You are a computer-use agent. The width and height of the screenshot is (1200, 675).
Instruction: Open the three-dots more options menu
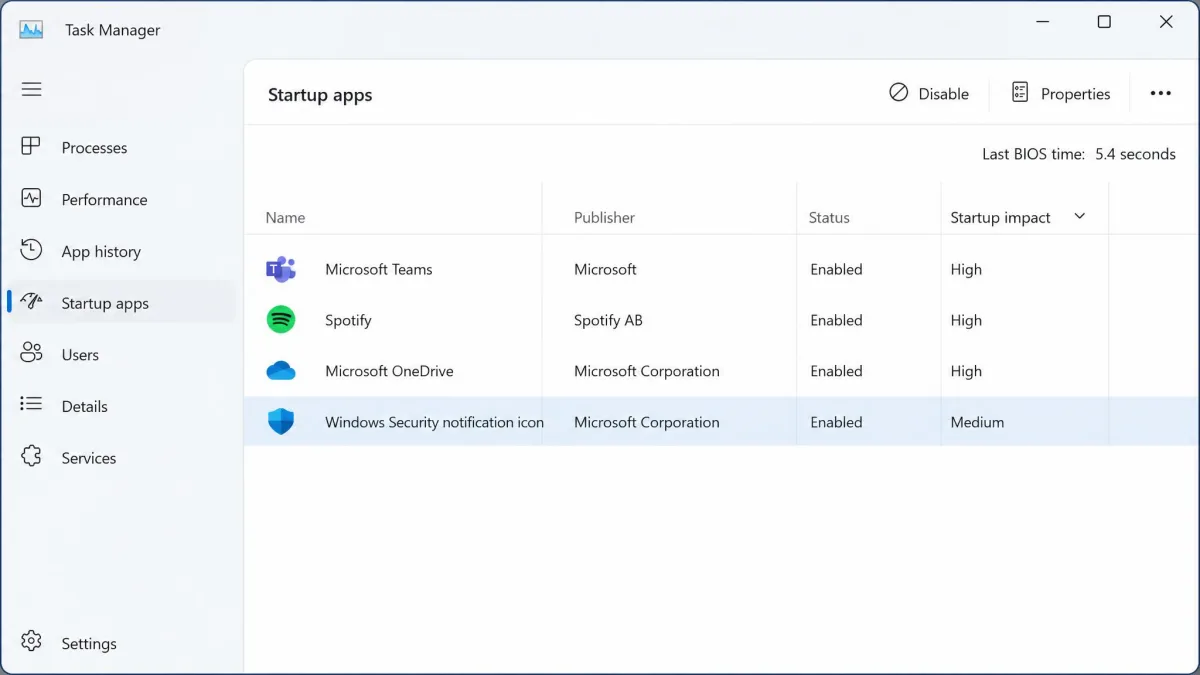pyautogui.click(x=1160, y=93)
